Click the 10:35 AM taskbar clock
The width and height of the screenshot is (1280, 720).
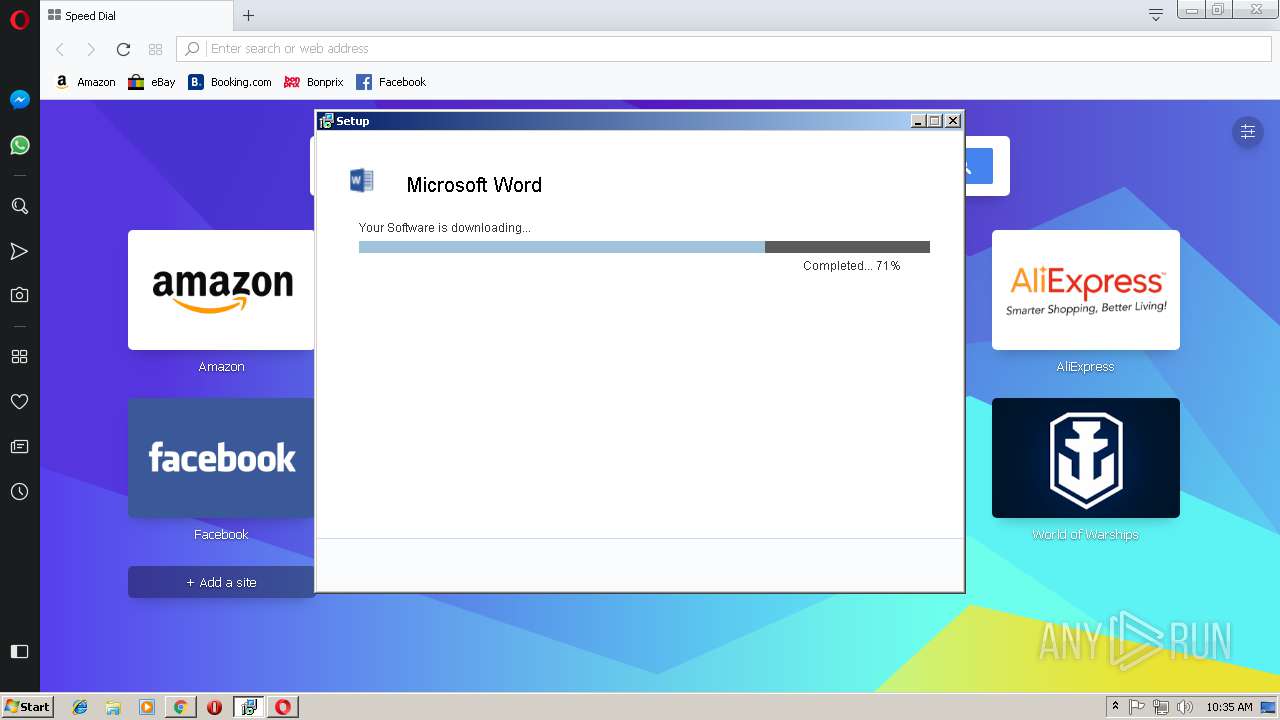coord(1229,707)
